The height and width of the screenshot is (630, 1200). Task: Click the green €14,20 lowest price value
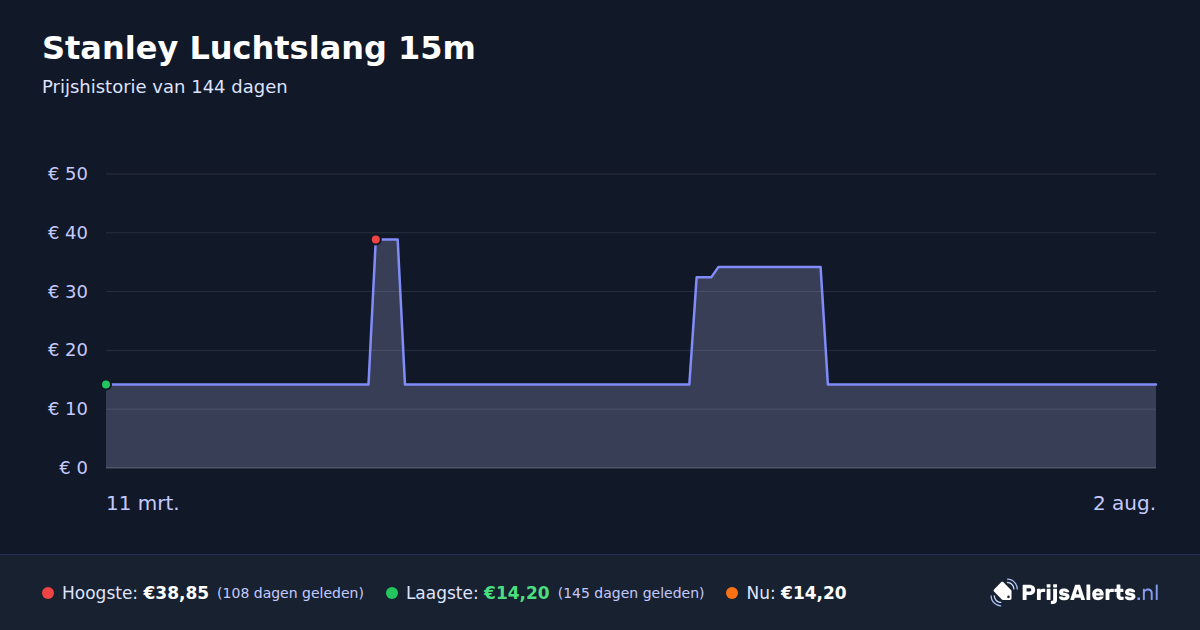click(517, 593)
